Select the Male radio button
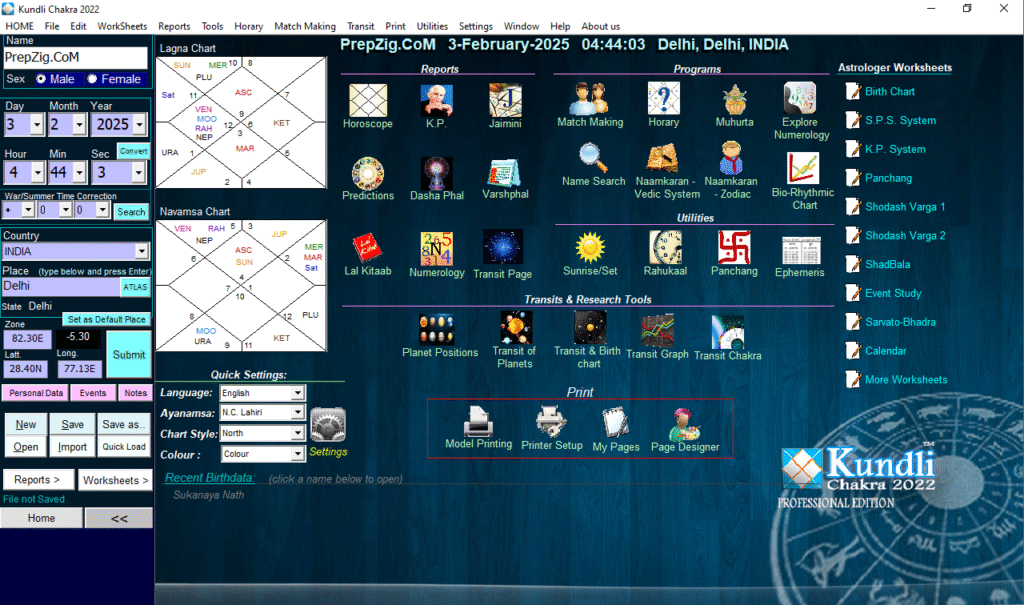 [42, 79]
